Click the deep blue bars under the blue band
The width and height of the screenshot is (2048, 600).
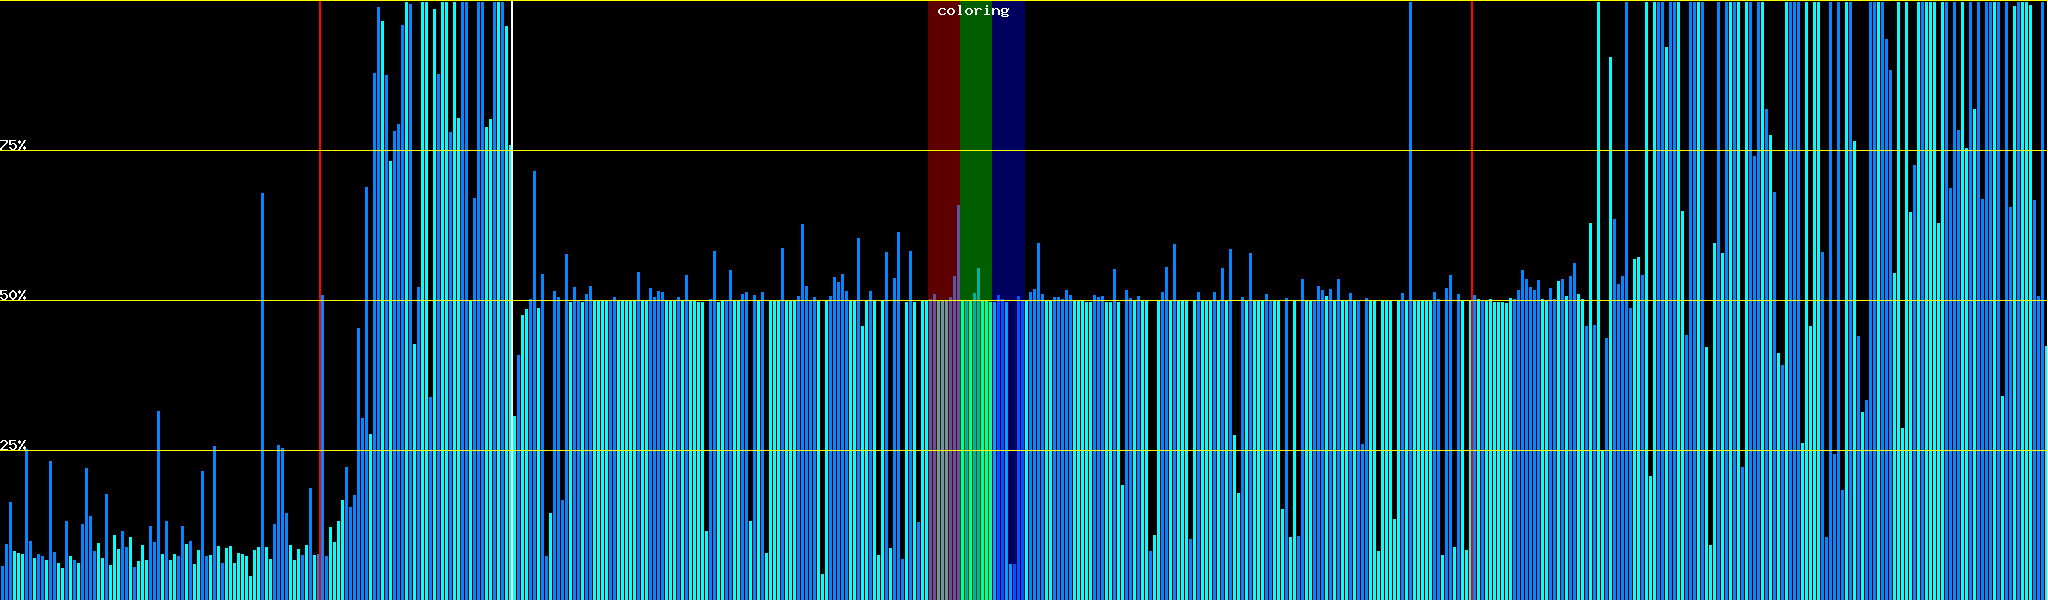pyautogui.click(x=1008, y=450)
